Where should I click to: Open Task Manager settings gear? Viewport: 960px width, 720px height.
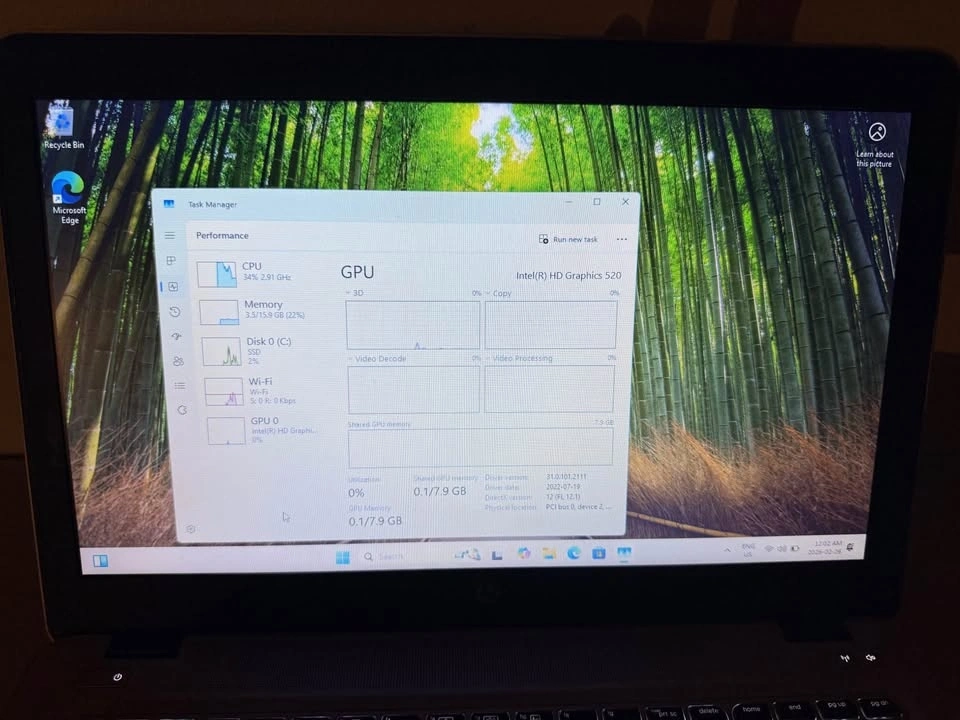tap(190, 529)
